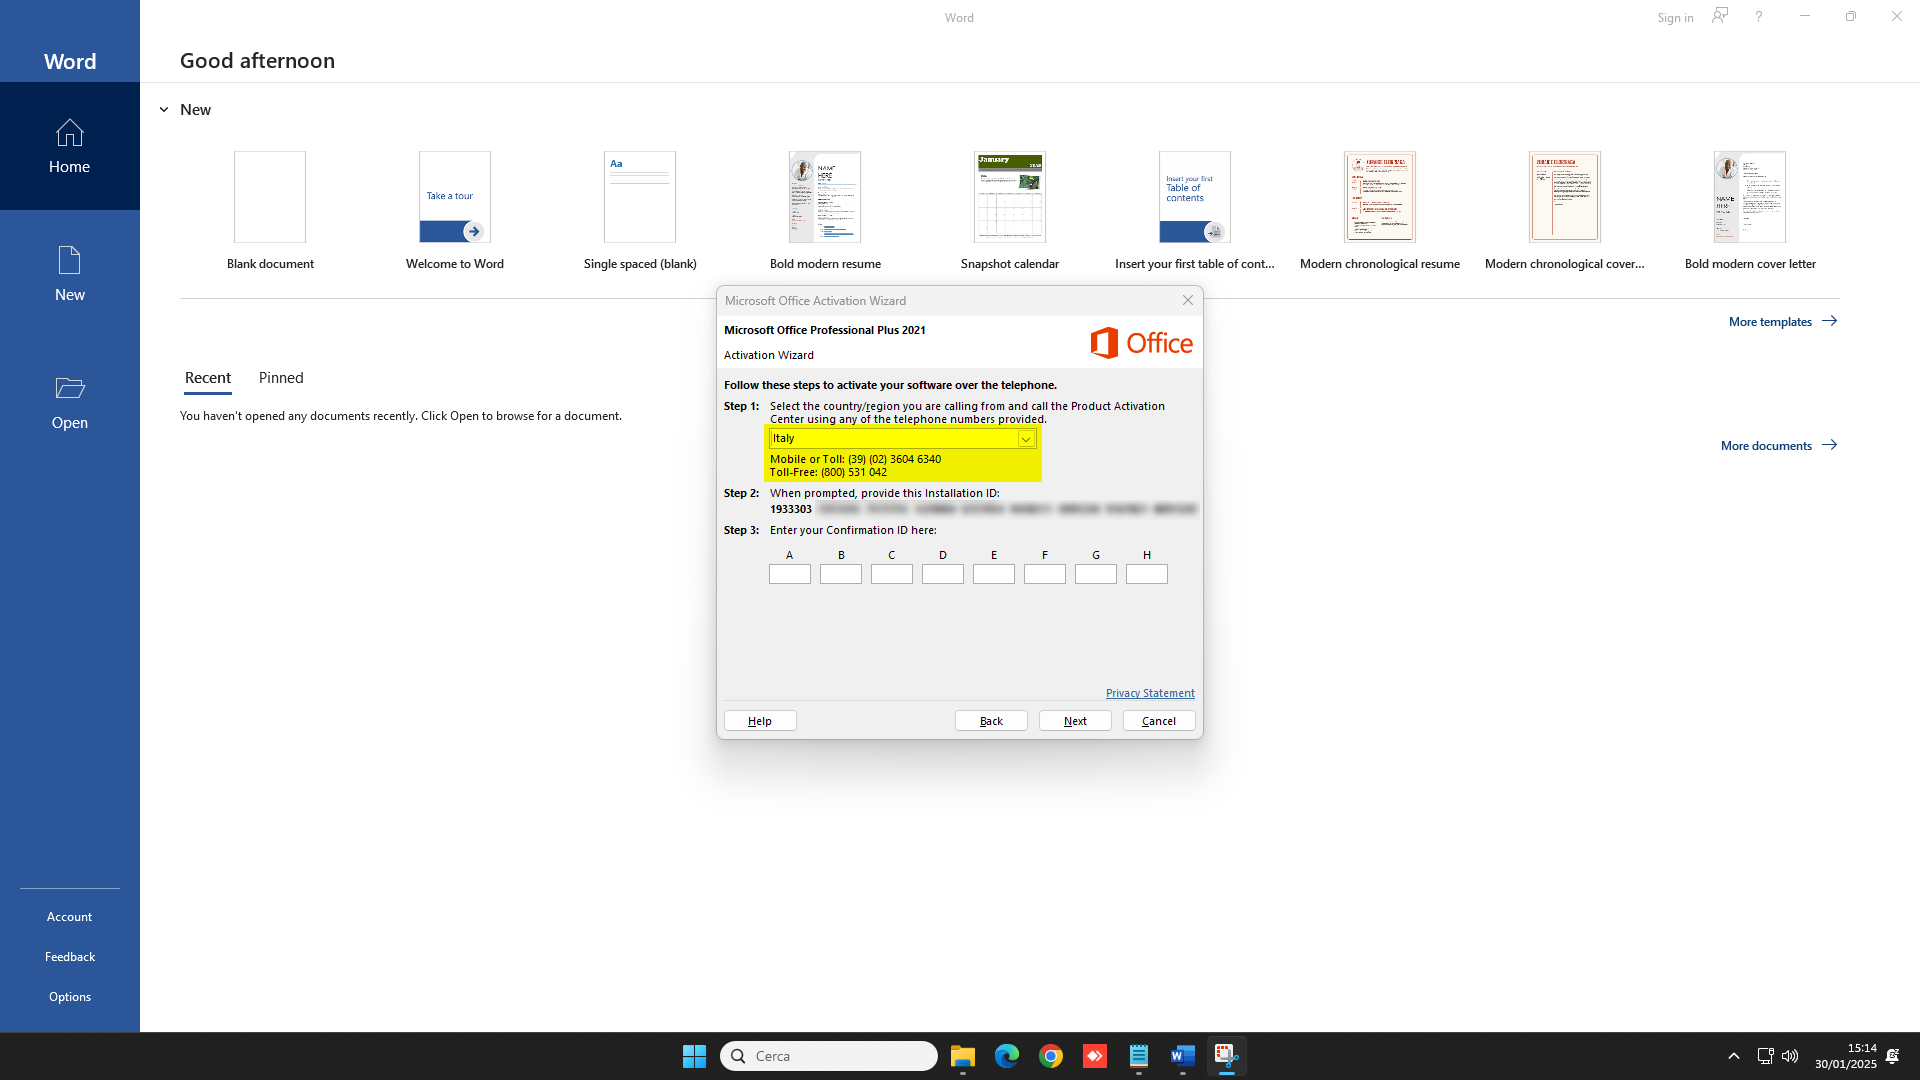
Task: Open Account in the sidebar
Action: (x=69, y=917)
